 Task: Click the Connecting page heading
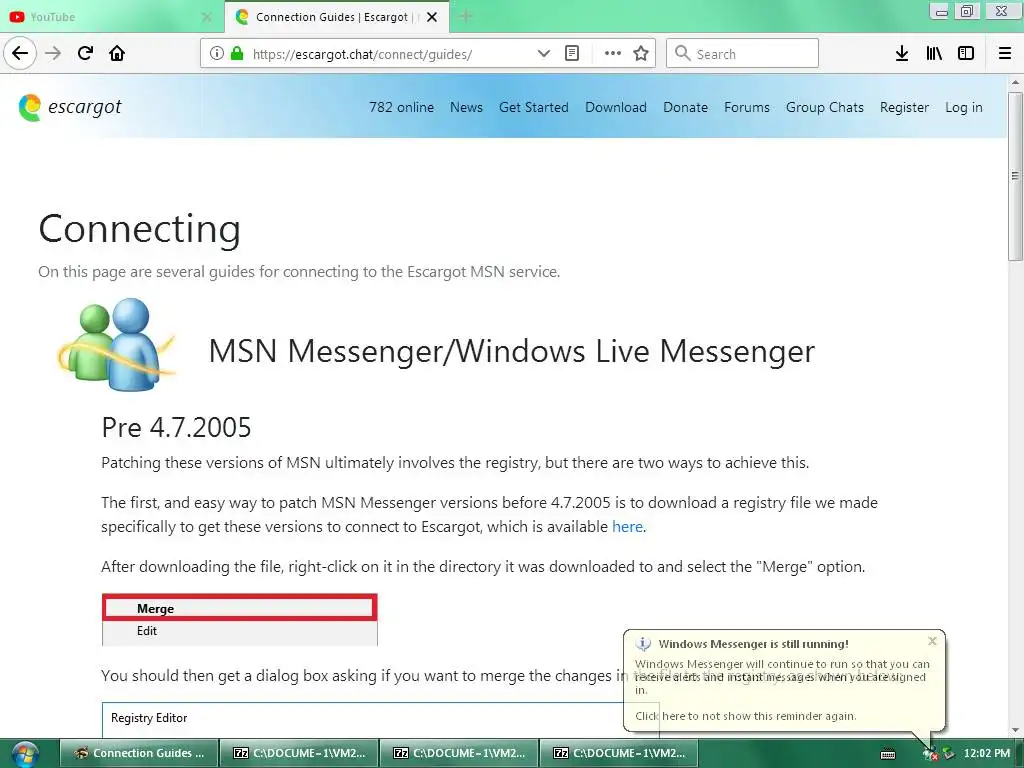tap(140, 229)
